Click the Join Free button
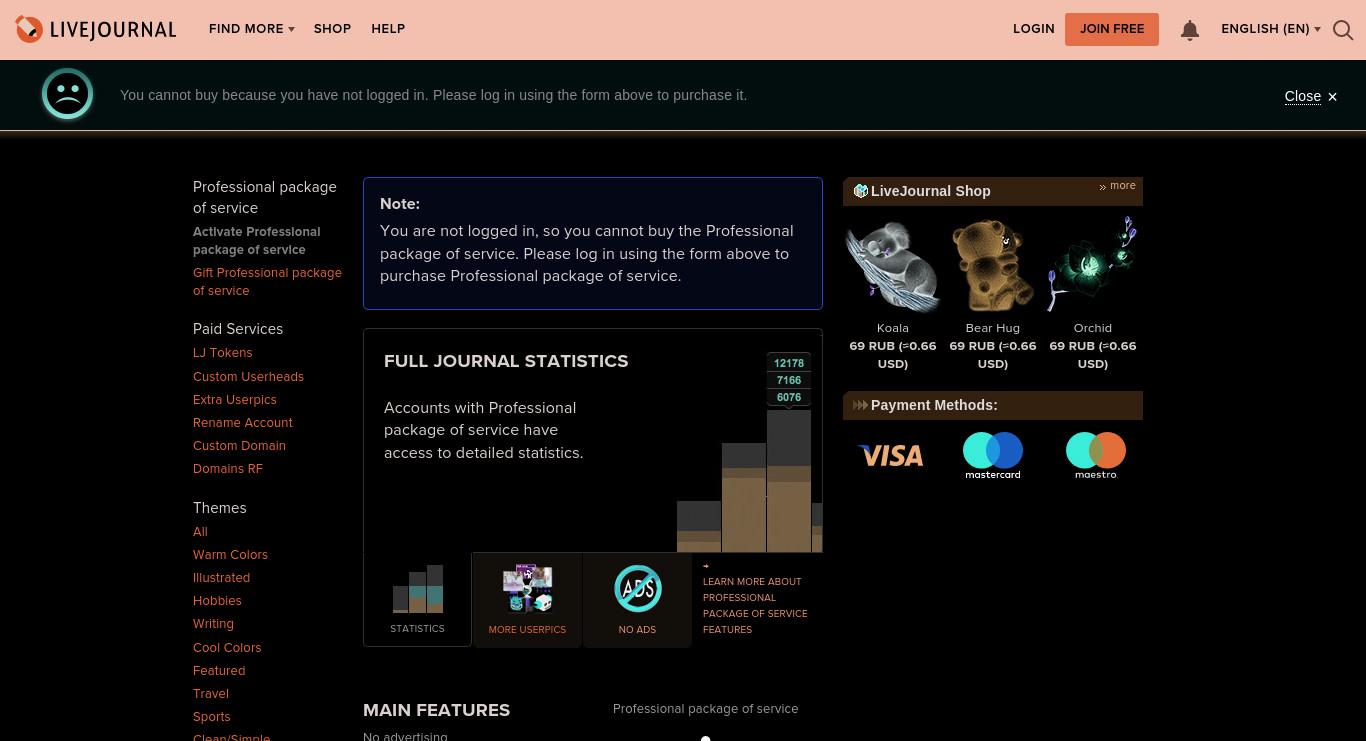1366x741 pixels. coord(1112,29)
